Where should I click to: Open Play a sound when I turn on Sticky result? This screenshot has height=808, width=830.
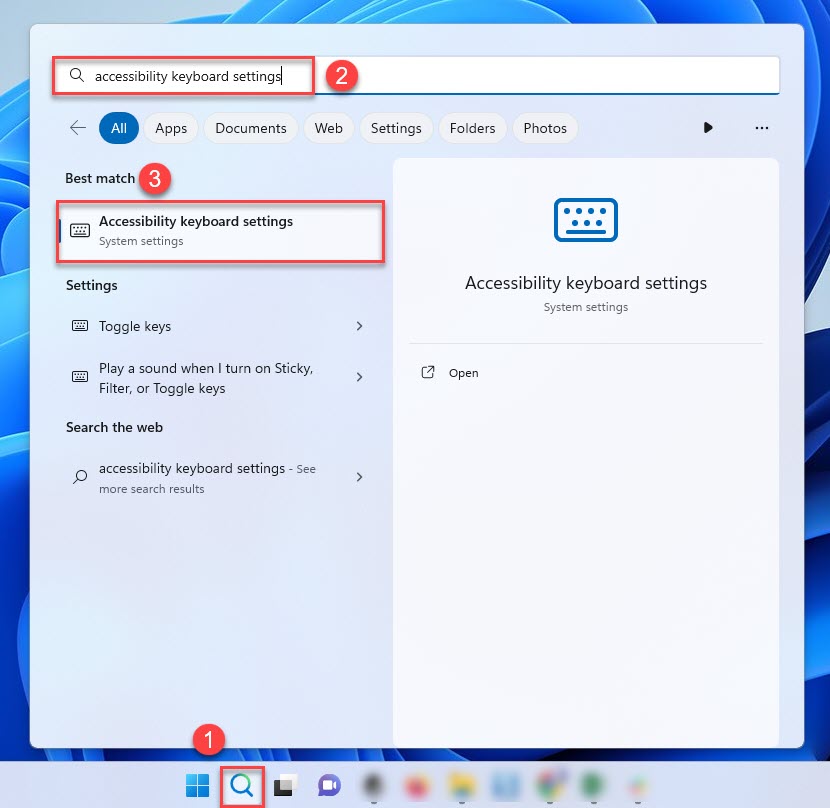coord(219,378)
